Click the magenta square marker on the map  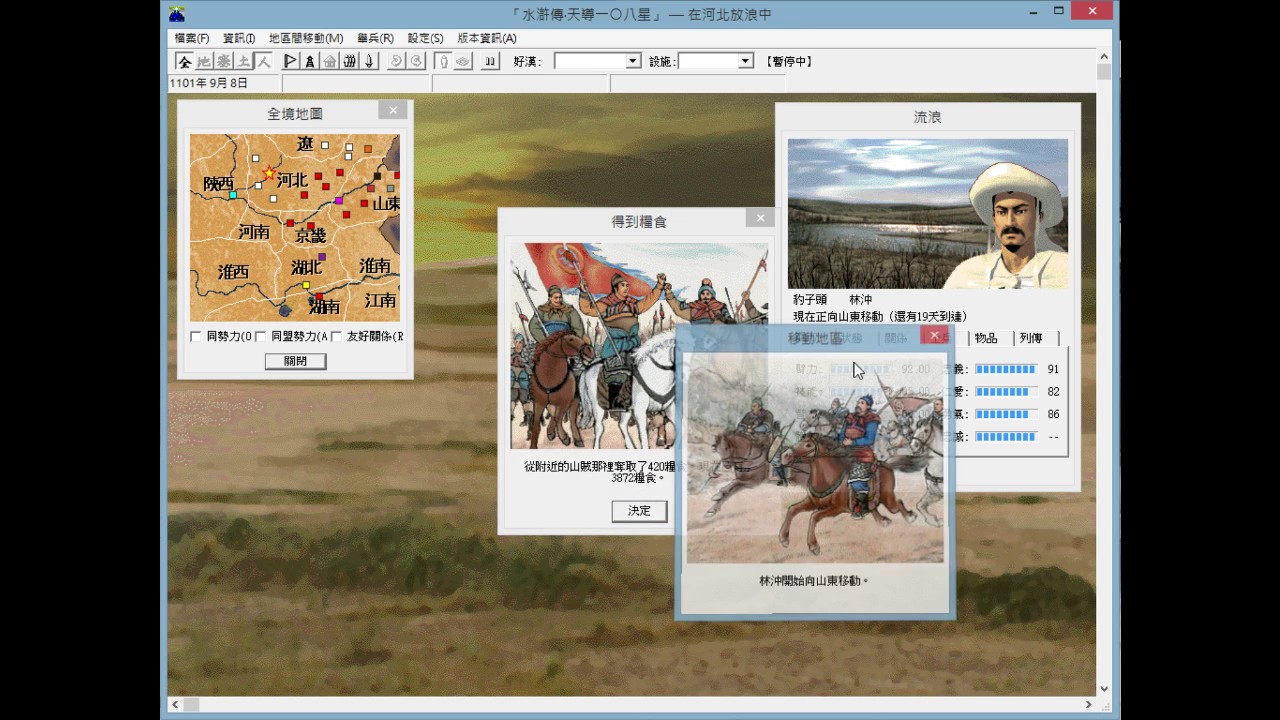click(x=339, y=201)
